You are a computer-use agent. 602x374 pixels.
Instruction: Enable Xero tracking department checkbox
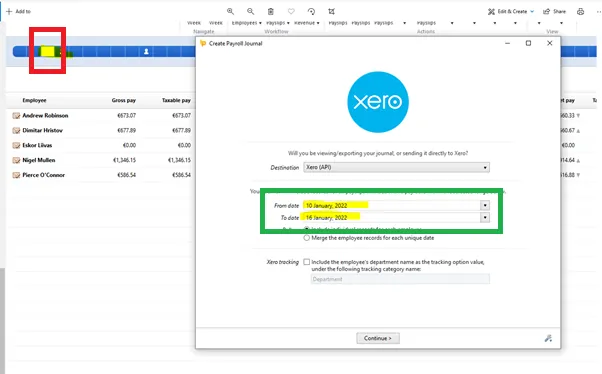[x=307, y=262]
